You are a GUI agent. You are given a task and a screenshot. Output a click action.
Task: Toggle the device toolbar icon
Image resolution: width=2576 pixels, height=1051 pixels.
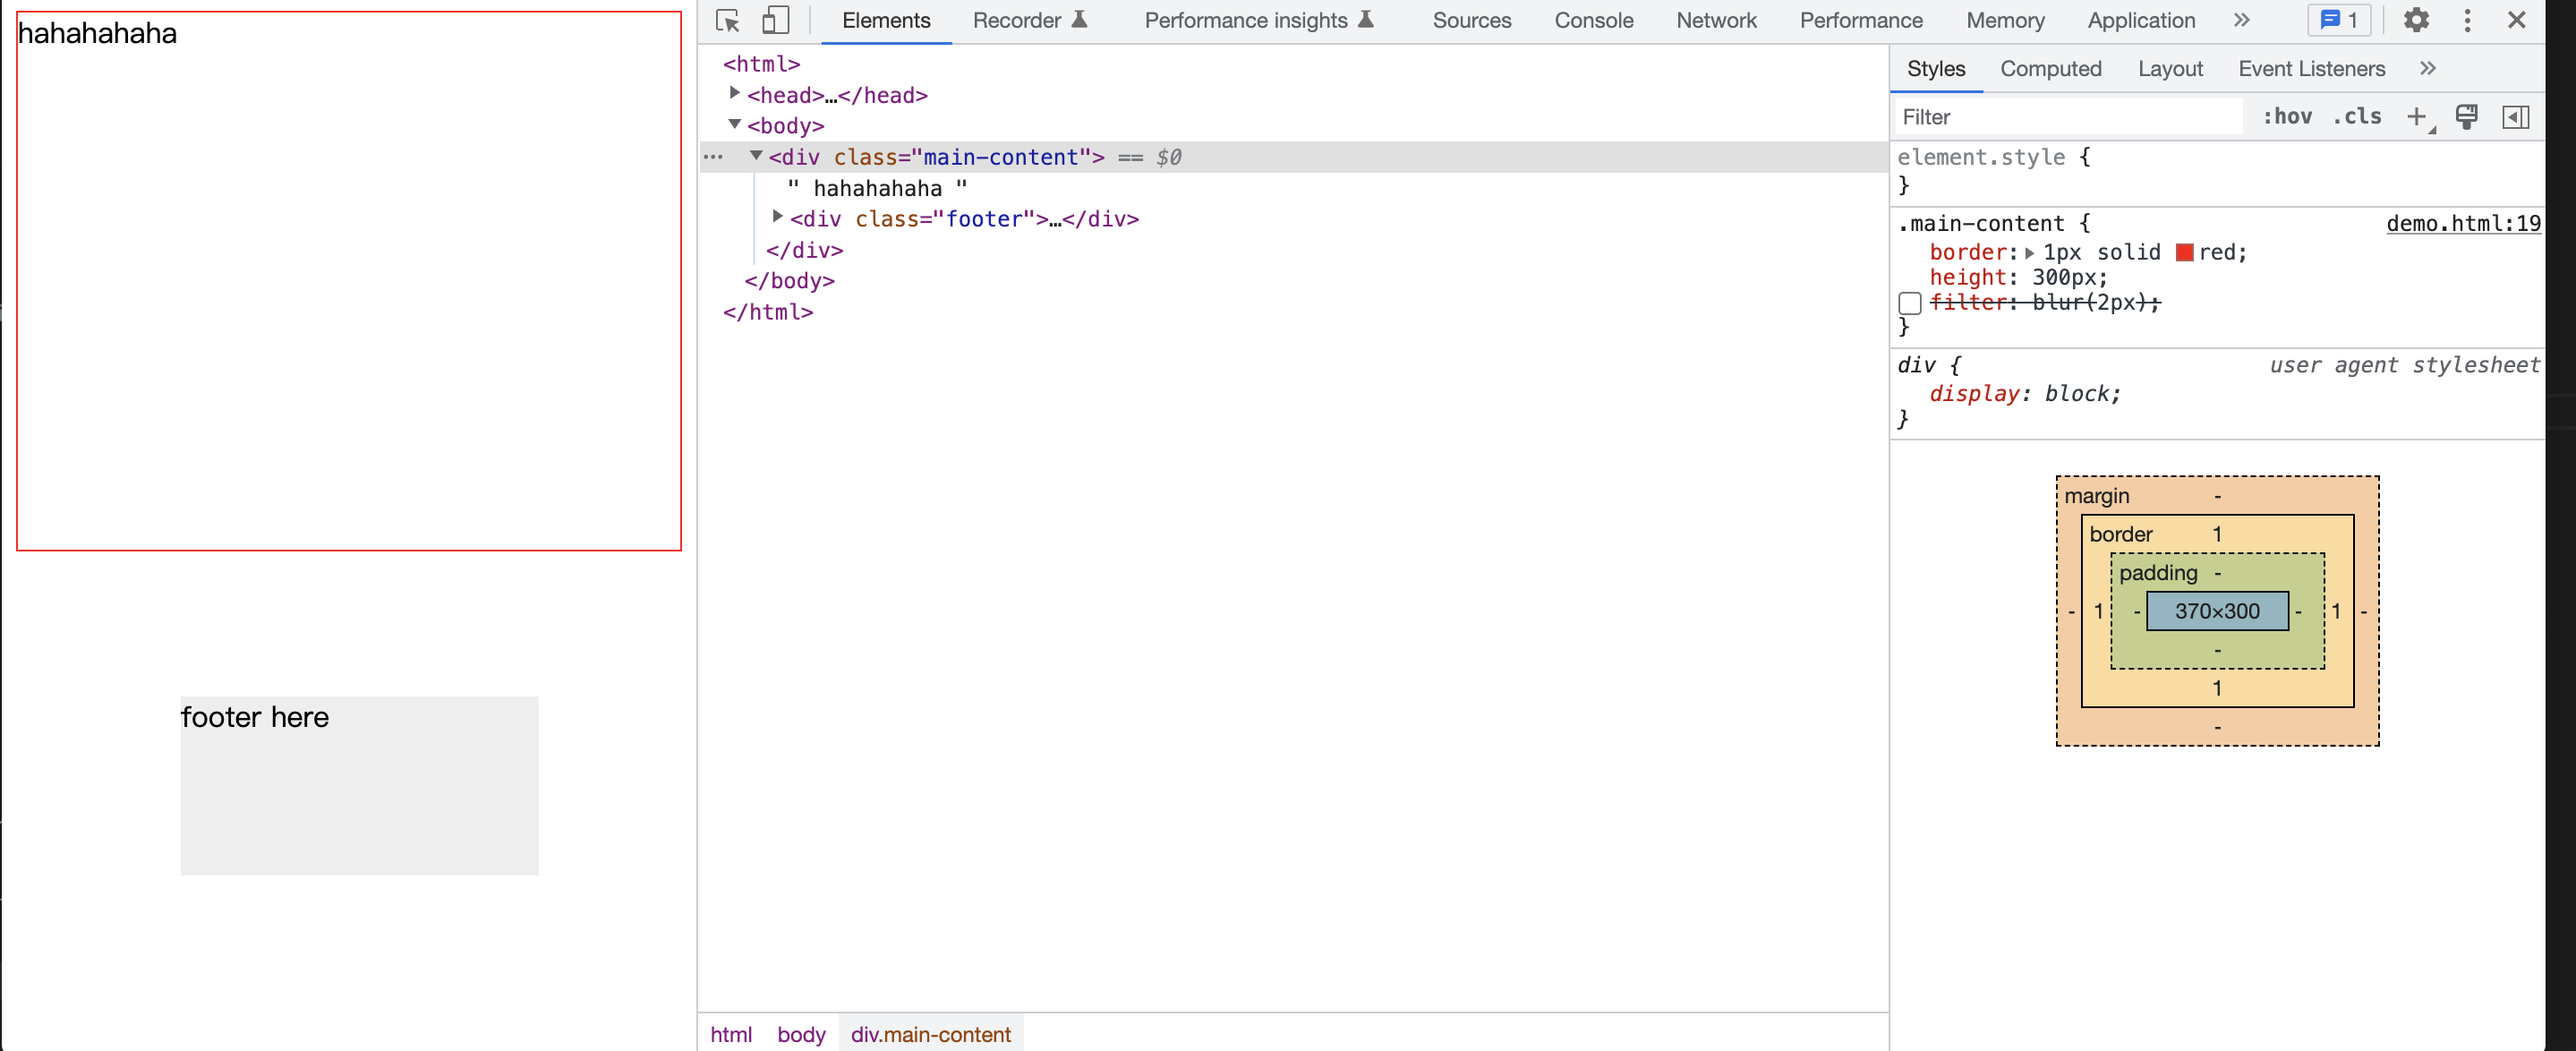pyautogui.click(x=775, y=20)
